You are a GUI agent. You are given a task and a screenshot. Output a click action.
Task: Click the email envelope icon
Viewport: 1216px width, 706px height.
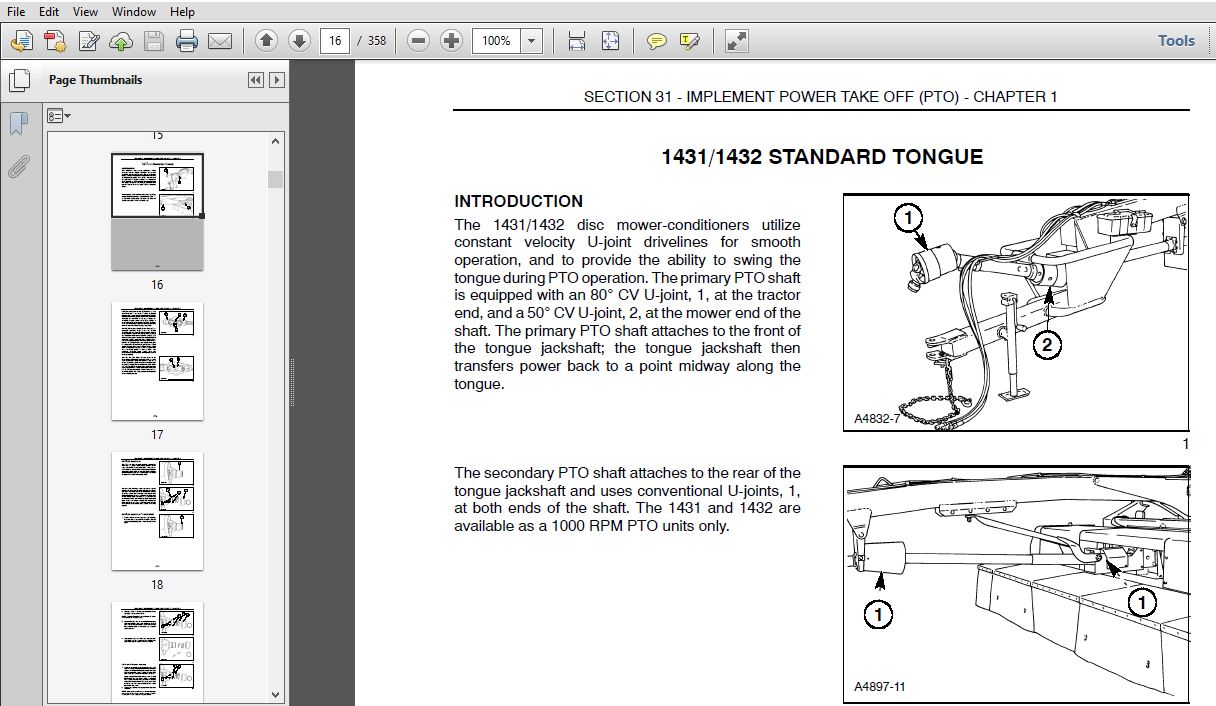pos(220,41)
